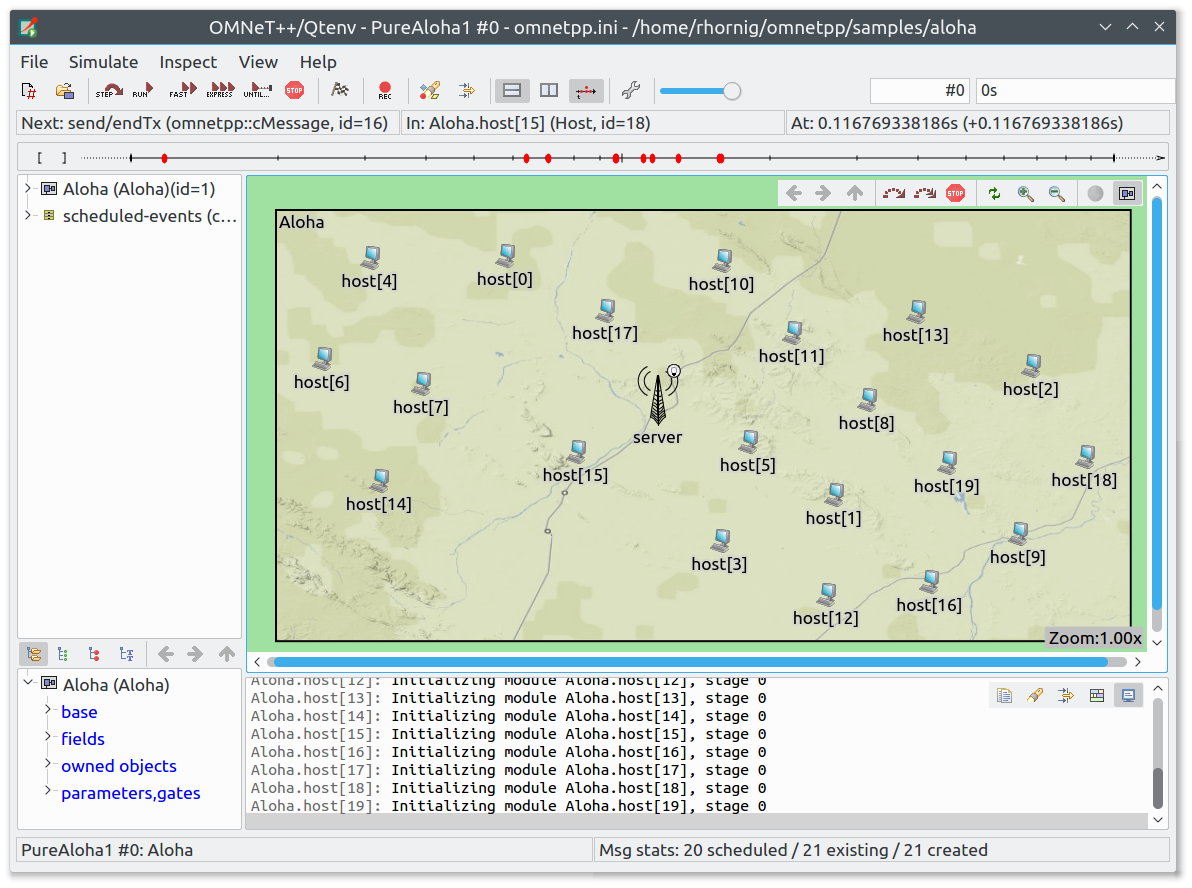1192x888 pixels.
Task: Open the File menu
Action: [34, 62]
